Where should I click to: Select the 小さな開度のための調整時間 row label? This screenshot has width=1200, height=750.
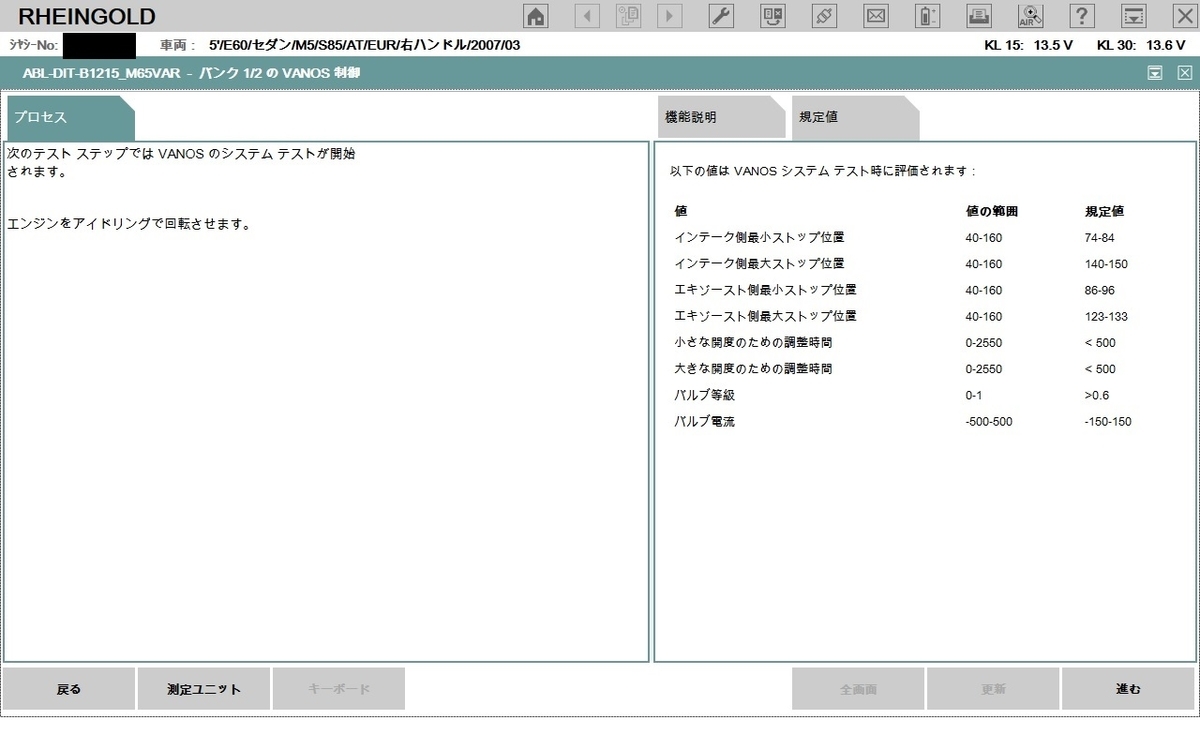(754, 343)
